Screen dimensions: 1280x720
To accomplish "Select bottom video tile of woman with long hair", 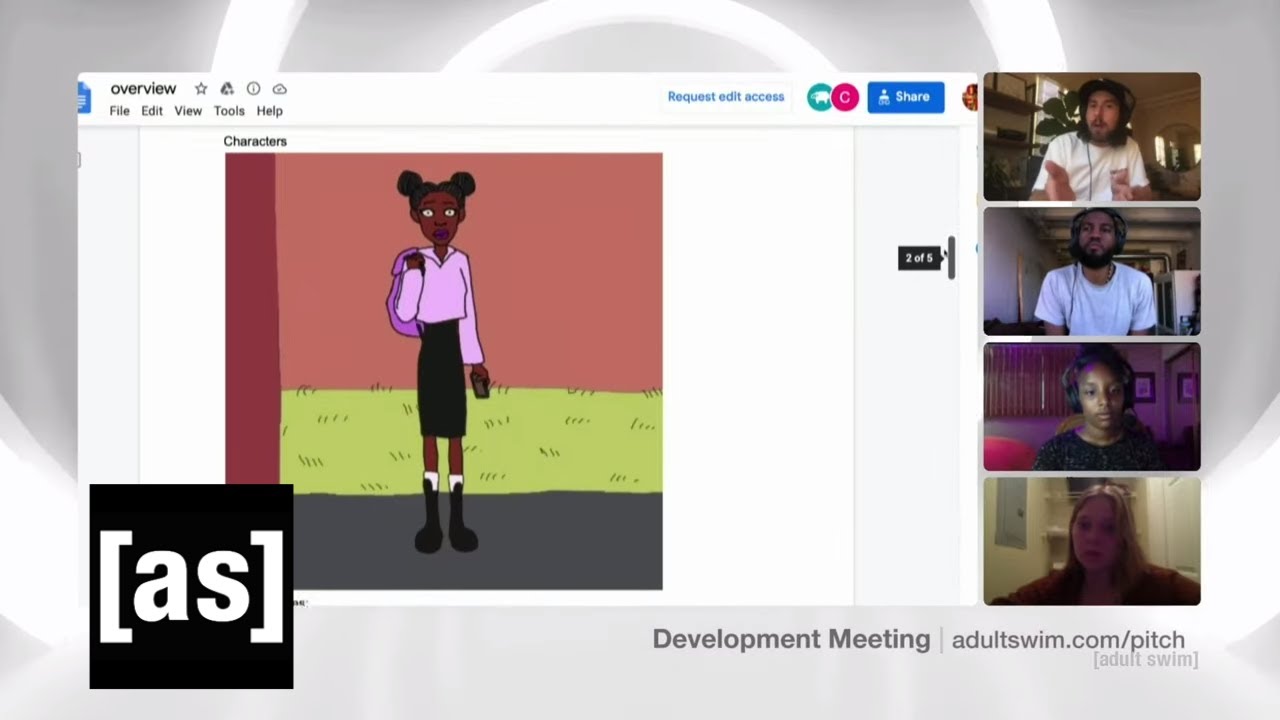I will click(1092, 541).
